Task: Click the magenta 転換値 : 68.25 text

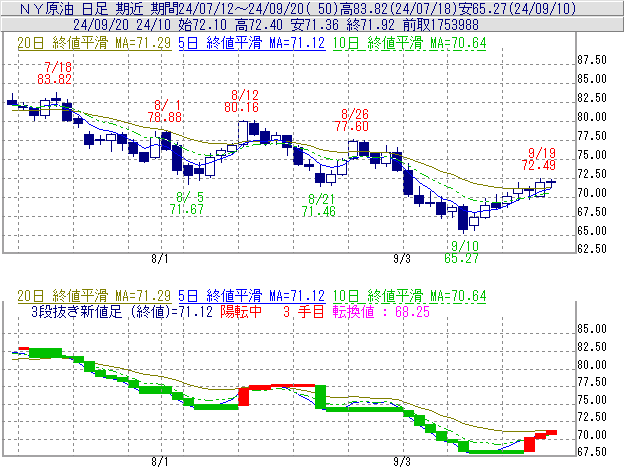Action: click(x=381, y=311)
